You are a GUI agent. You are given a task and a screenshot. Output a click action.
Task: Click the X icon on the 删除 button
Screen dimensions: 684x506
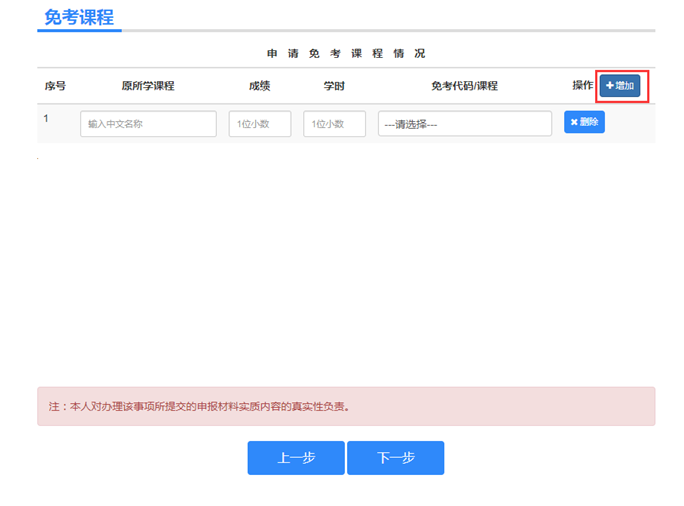(x=573, y=122)
